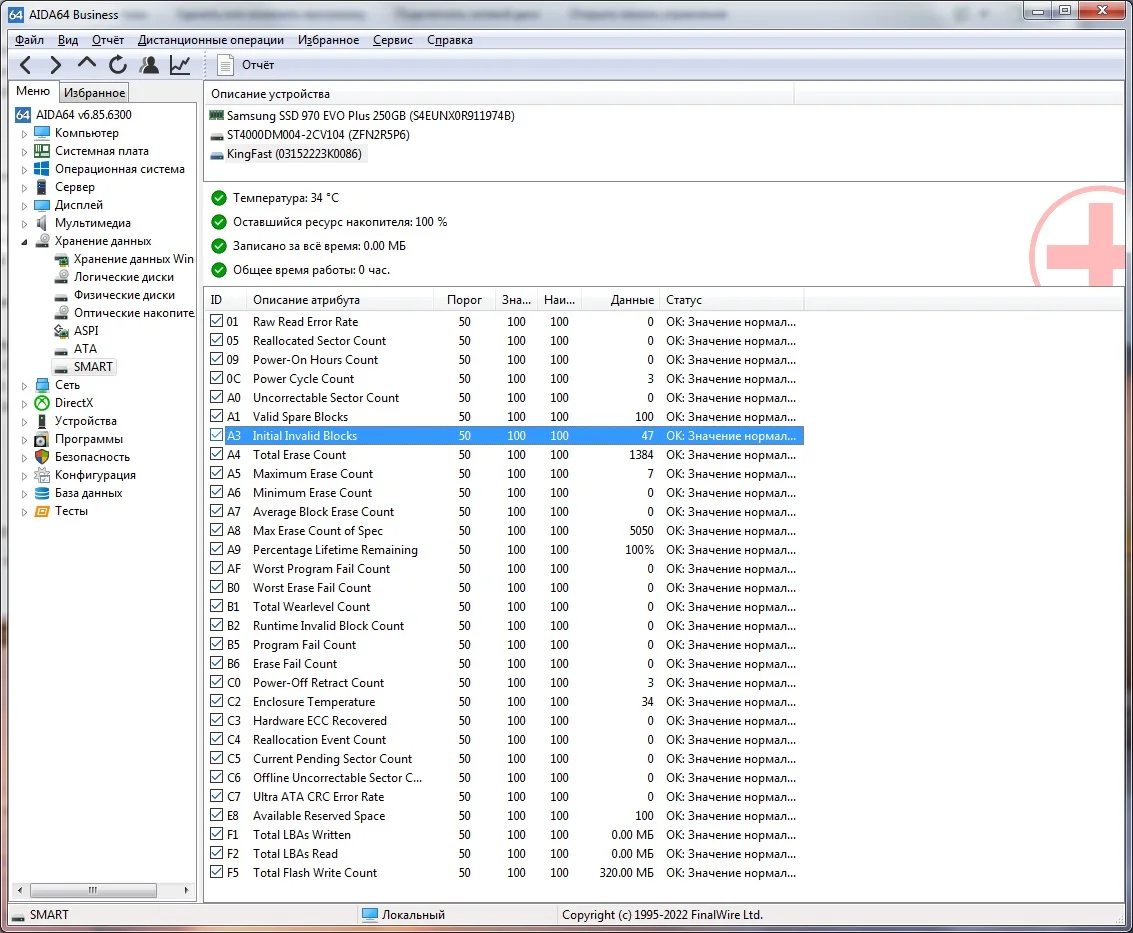Image resolution: width=1133 pixels, height=933 pixels.
Task: Expand the Операционная система node arrow
Action: (x=24, y=170)
